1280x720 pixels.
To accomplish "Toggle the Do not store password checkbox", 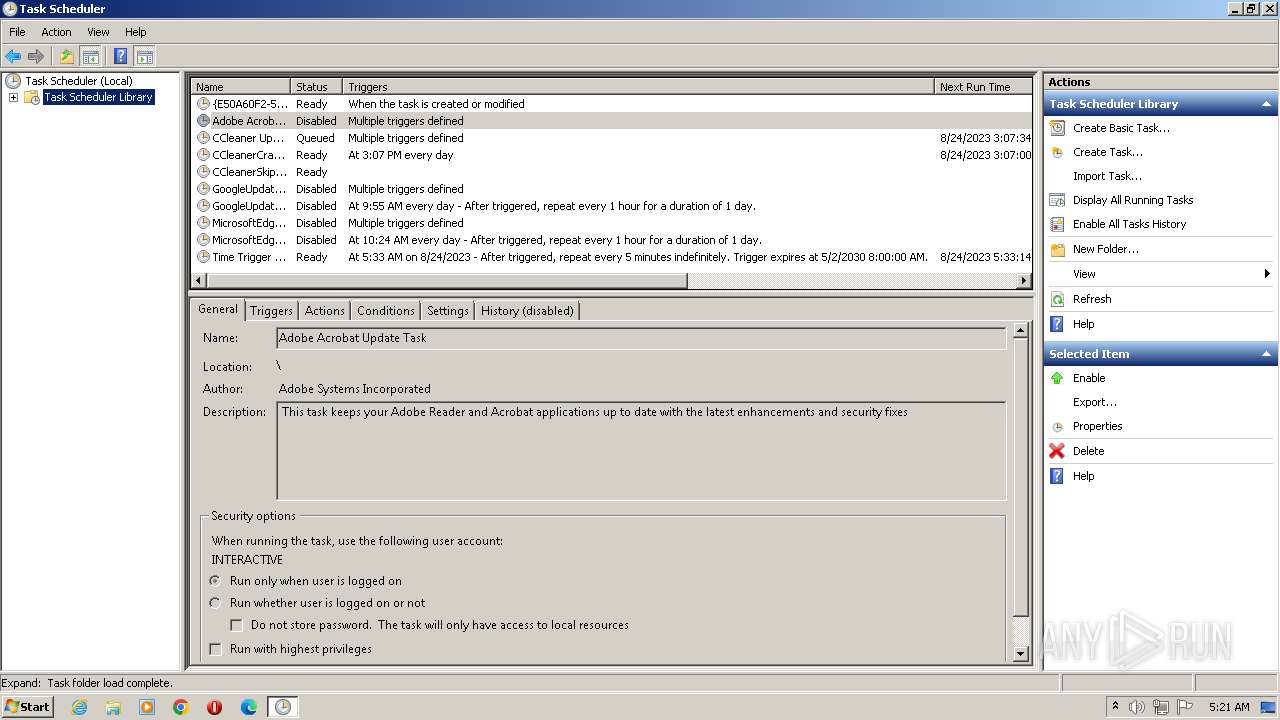I will point(237,625).
